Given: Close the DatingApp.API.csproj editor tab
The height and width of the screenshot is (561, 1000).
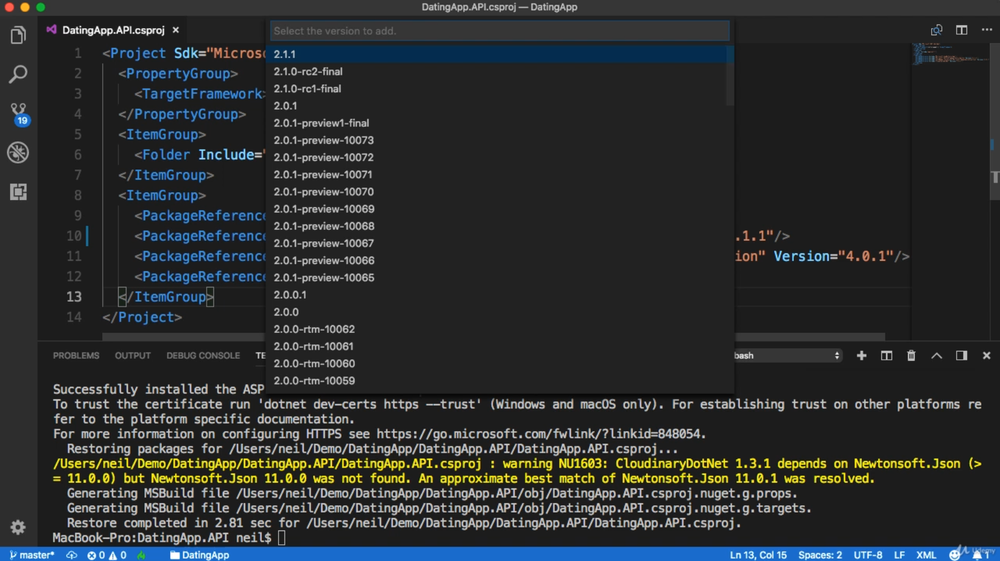Looking at the screenshot, I should tap(175, 30).
